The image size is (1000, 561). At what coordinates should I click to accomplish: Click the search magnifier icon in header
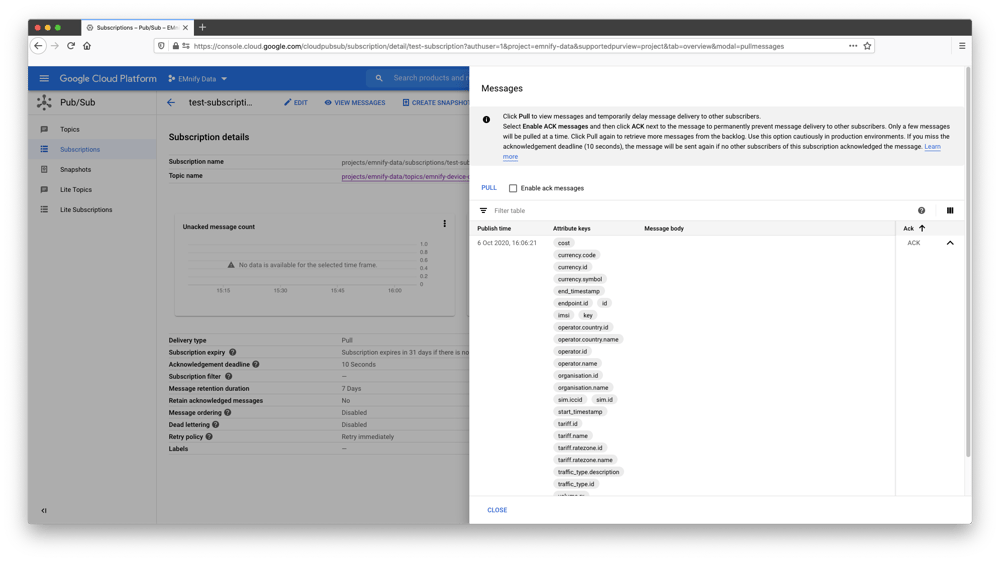379,78
